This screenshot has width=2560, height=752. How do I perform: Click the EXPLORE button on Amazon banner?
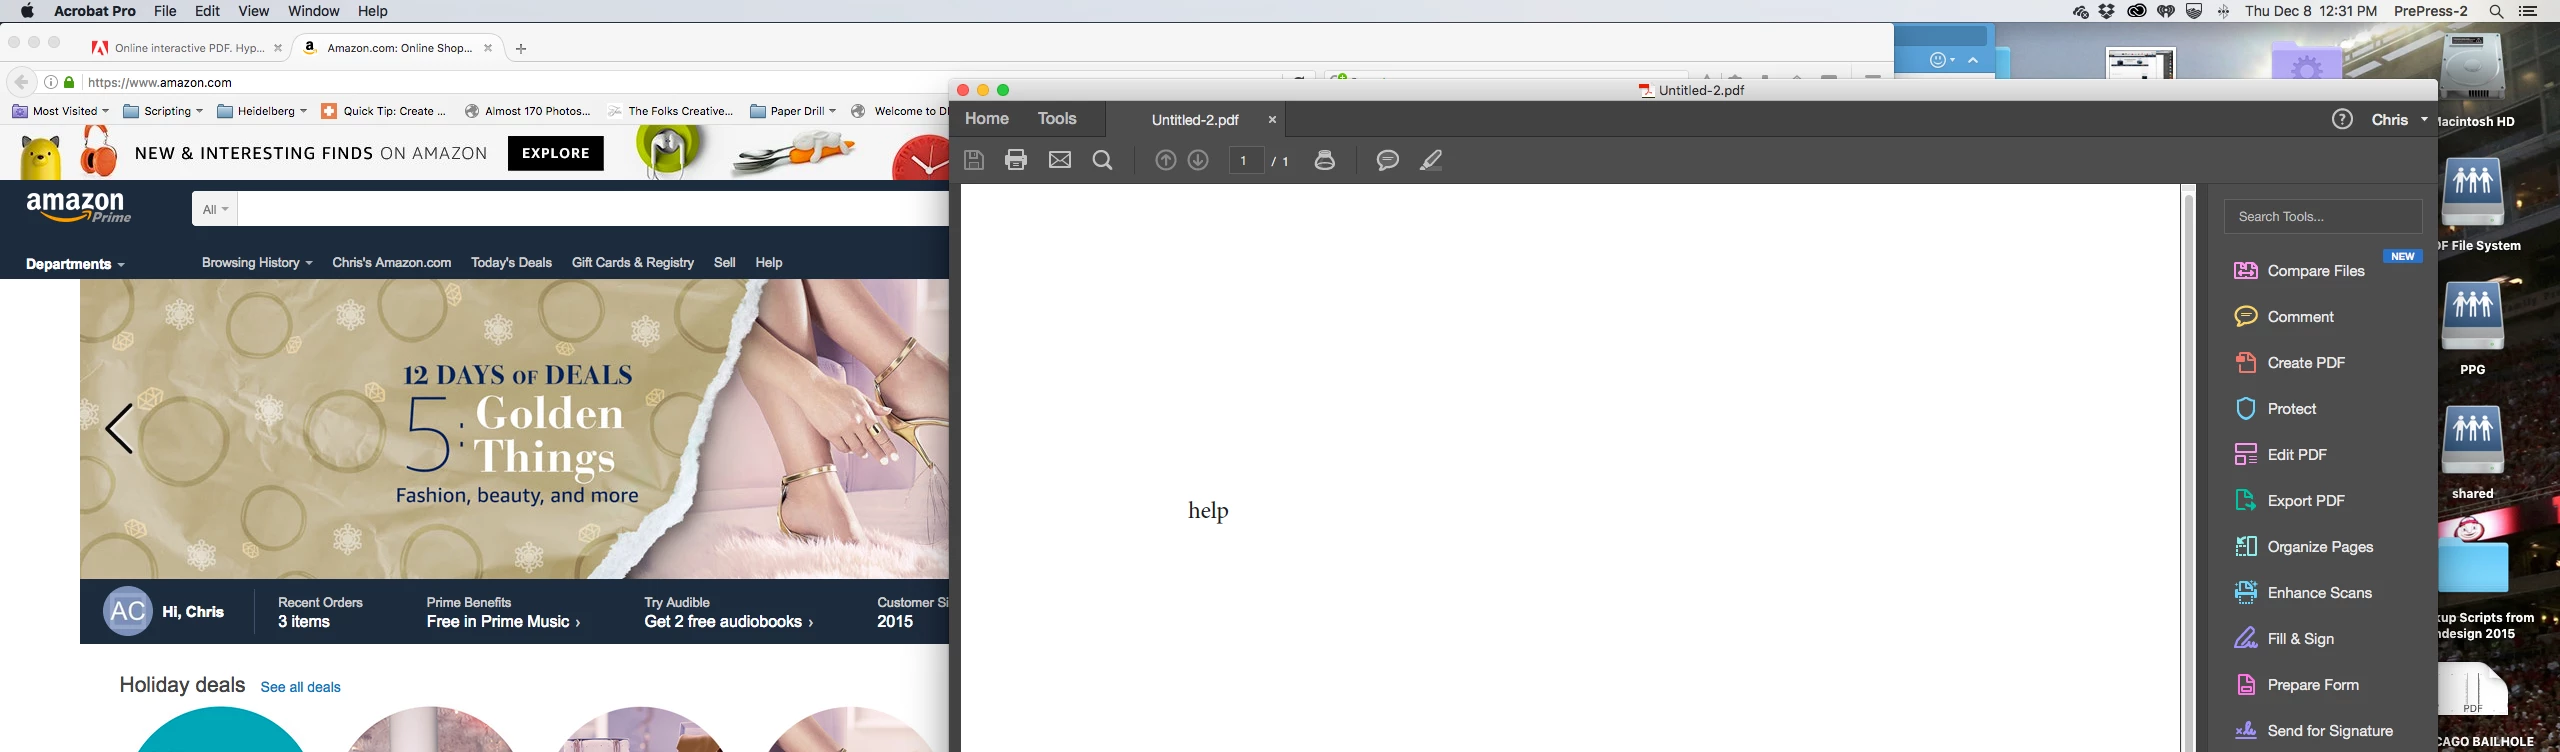point(556,153)
